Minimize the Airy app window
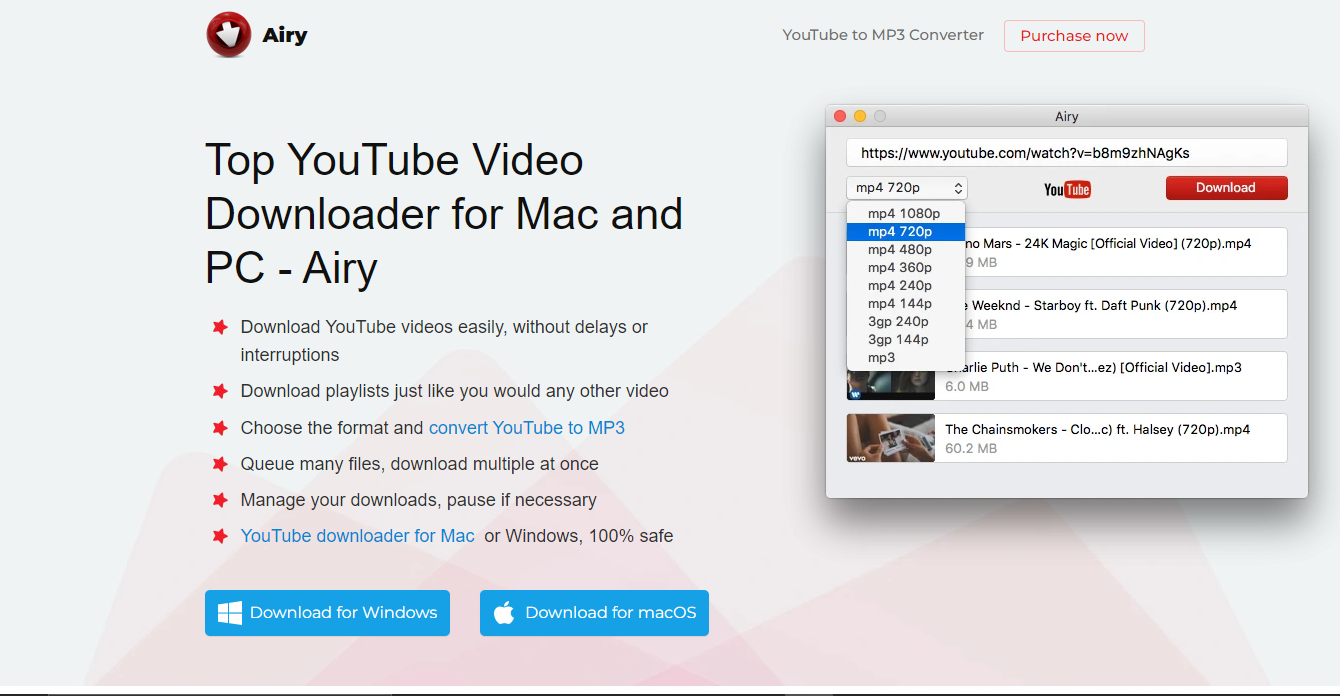The image size is (1340, 696). pyautogui.click(x=860, y=116)
